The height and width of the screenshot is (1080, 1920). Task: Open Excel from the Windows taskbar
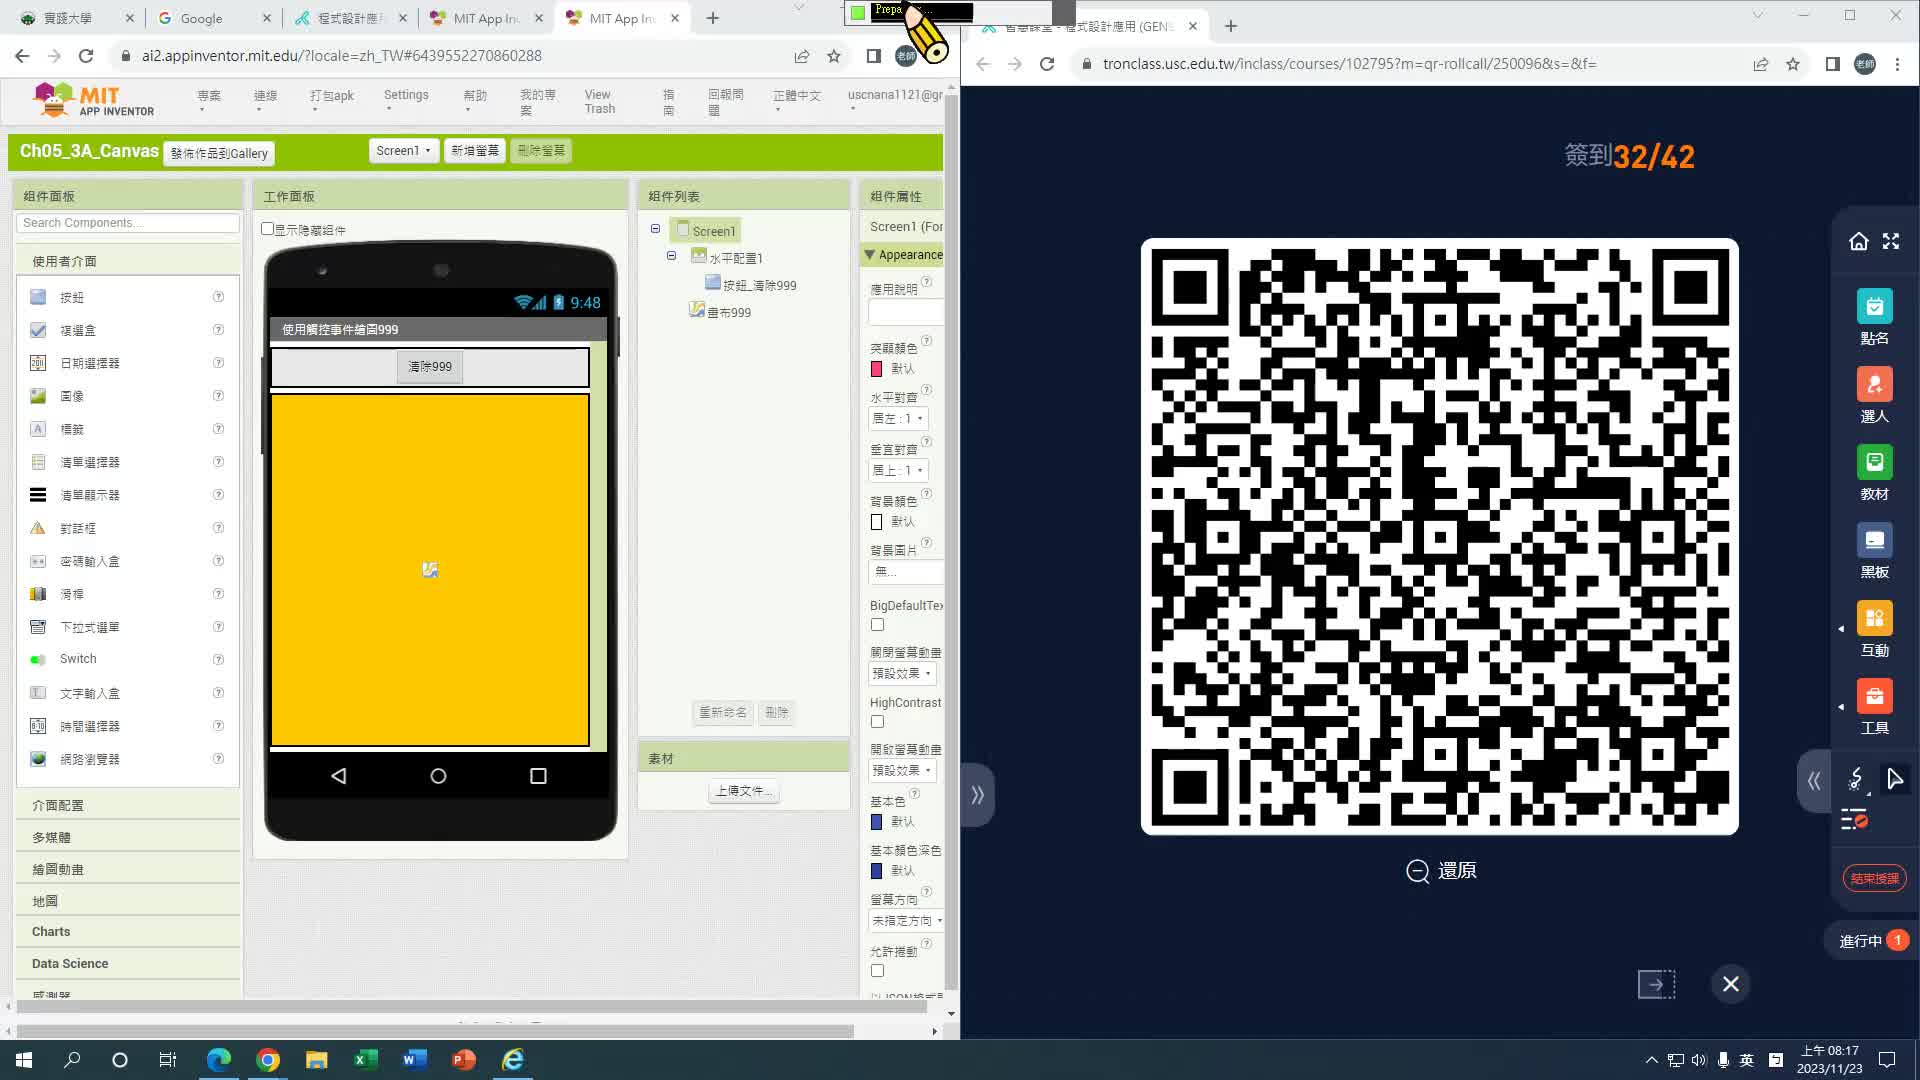365,1060
